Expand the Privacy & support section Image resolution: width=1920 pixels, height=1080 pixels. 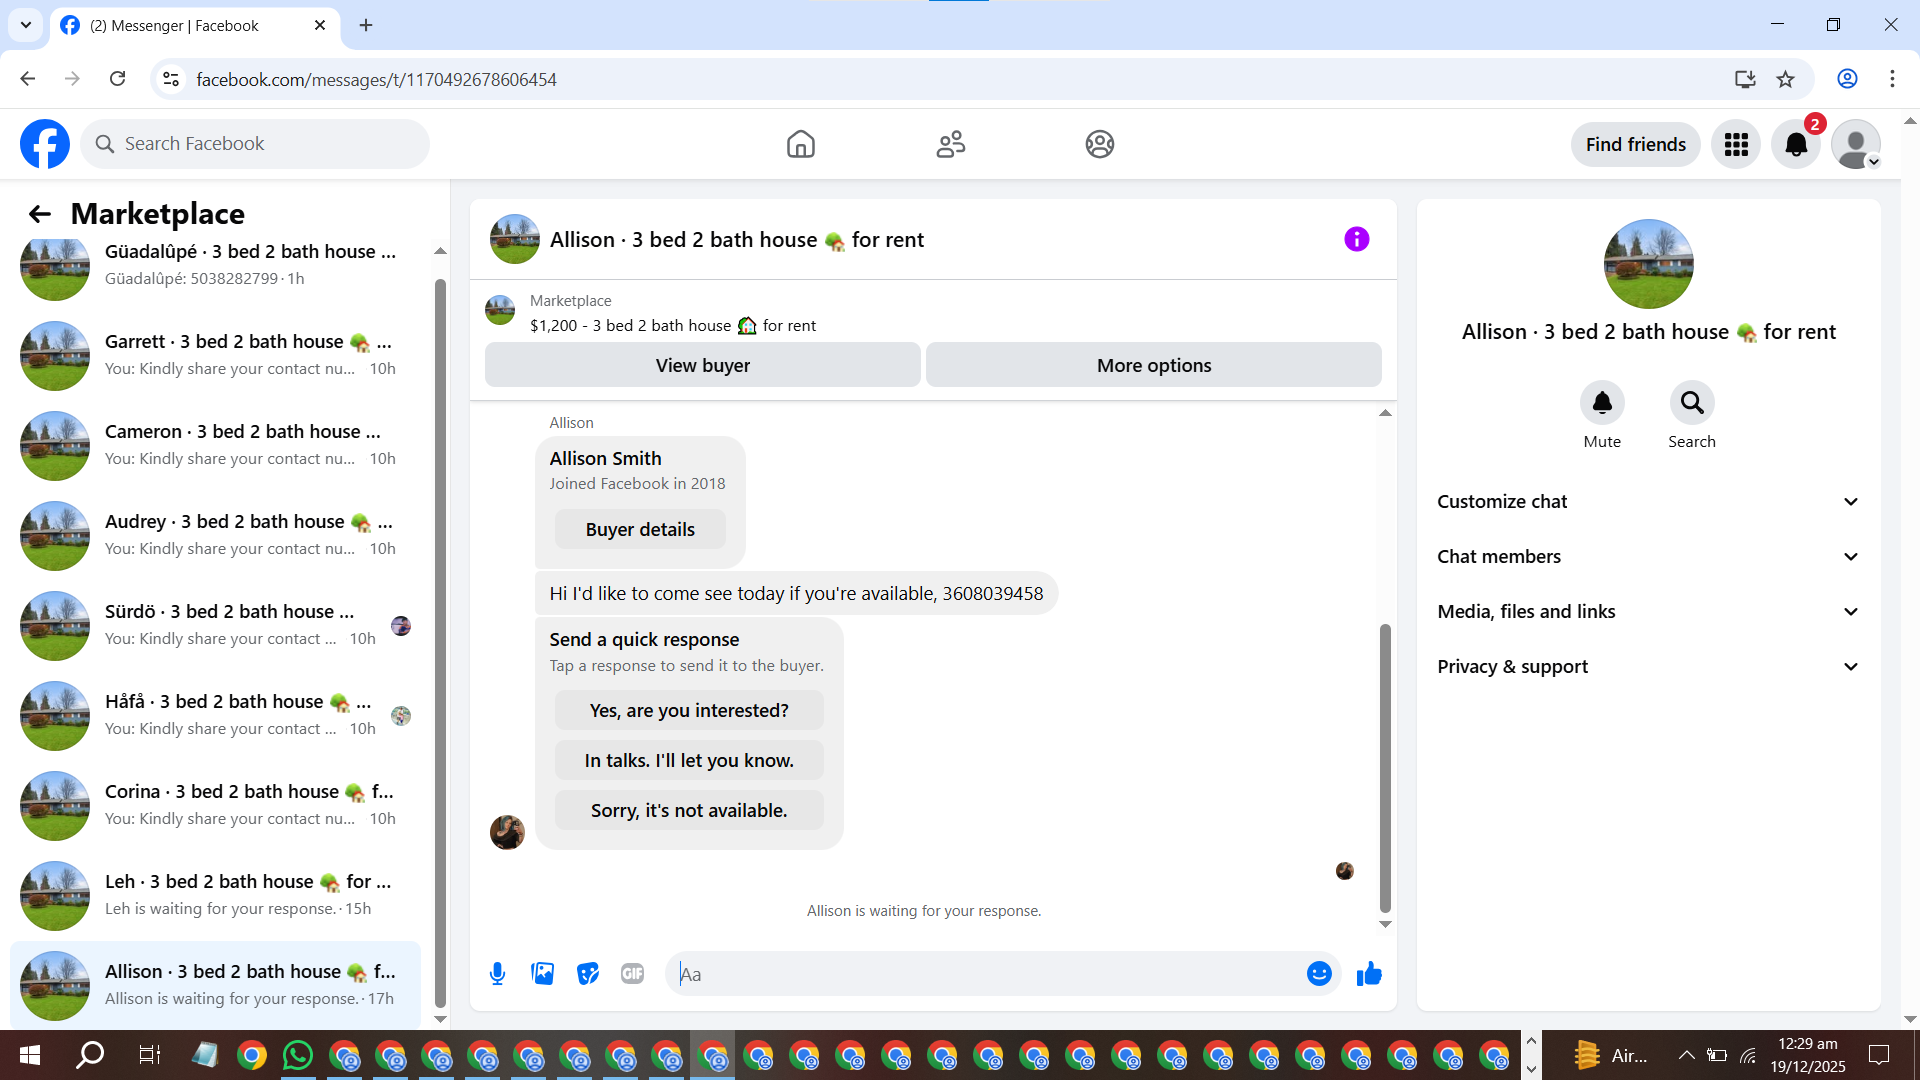(x=1648, y=667)
